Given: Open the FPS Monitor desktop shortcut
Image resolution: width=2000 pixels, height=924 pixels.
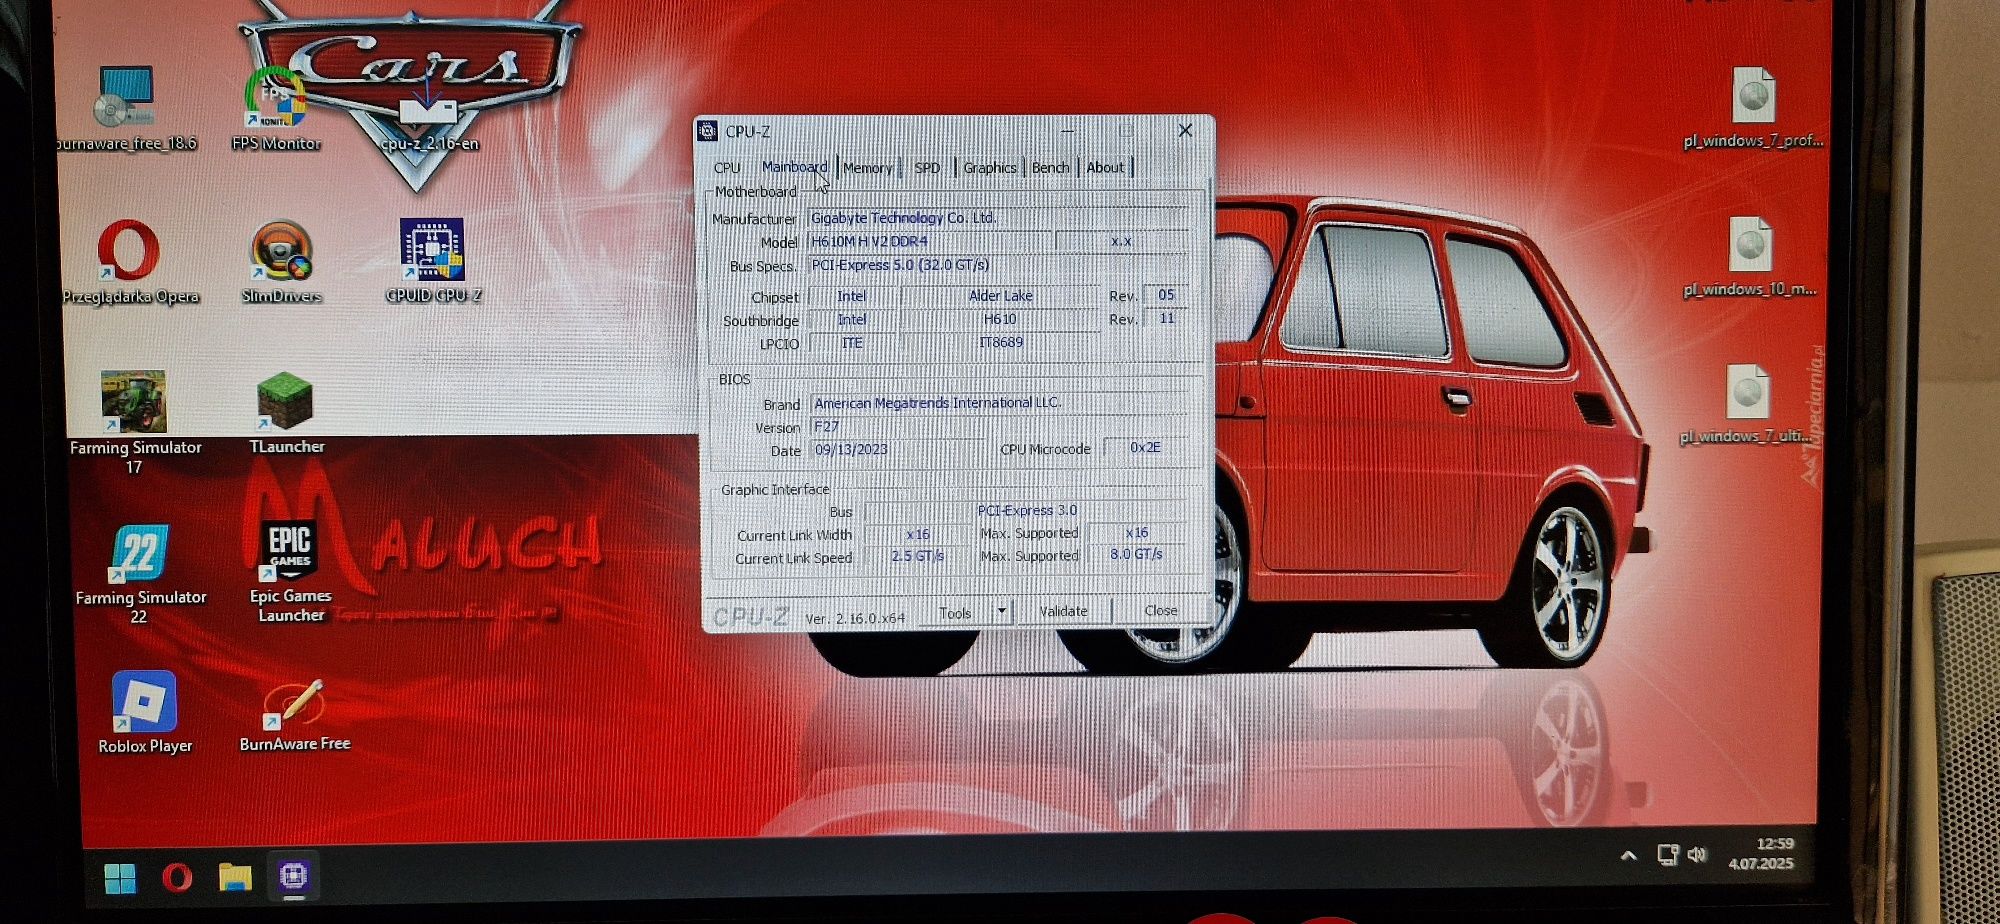Looking at the screenshot, I should tap(276, 110).
